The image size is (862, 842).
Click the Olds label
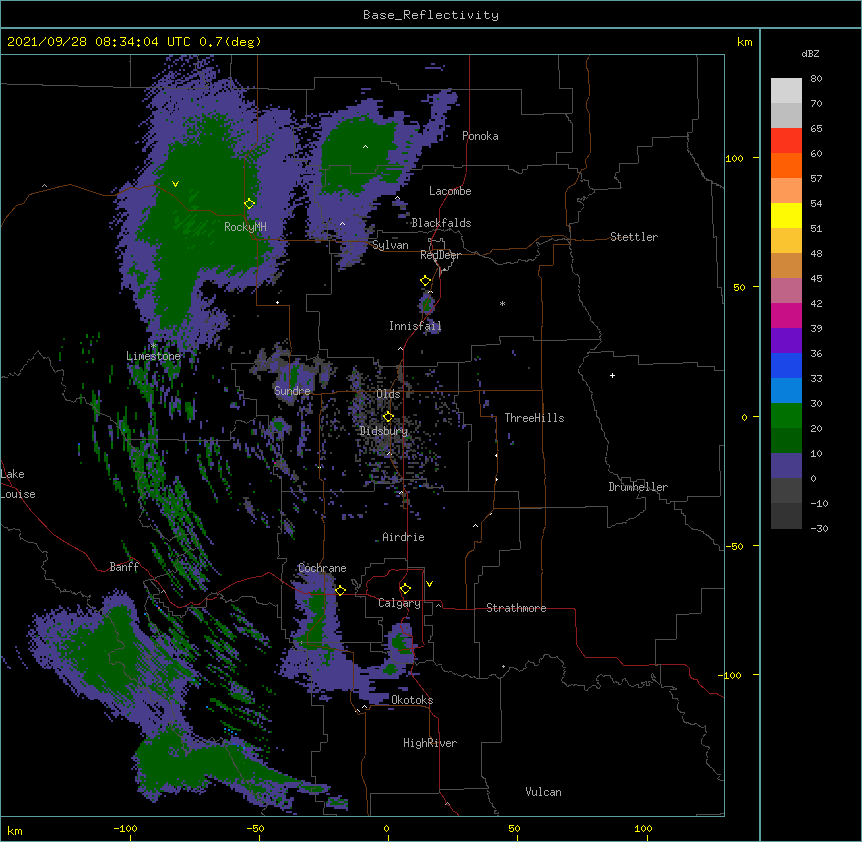tap(388, 394)
